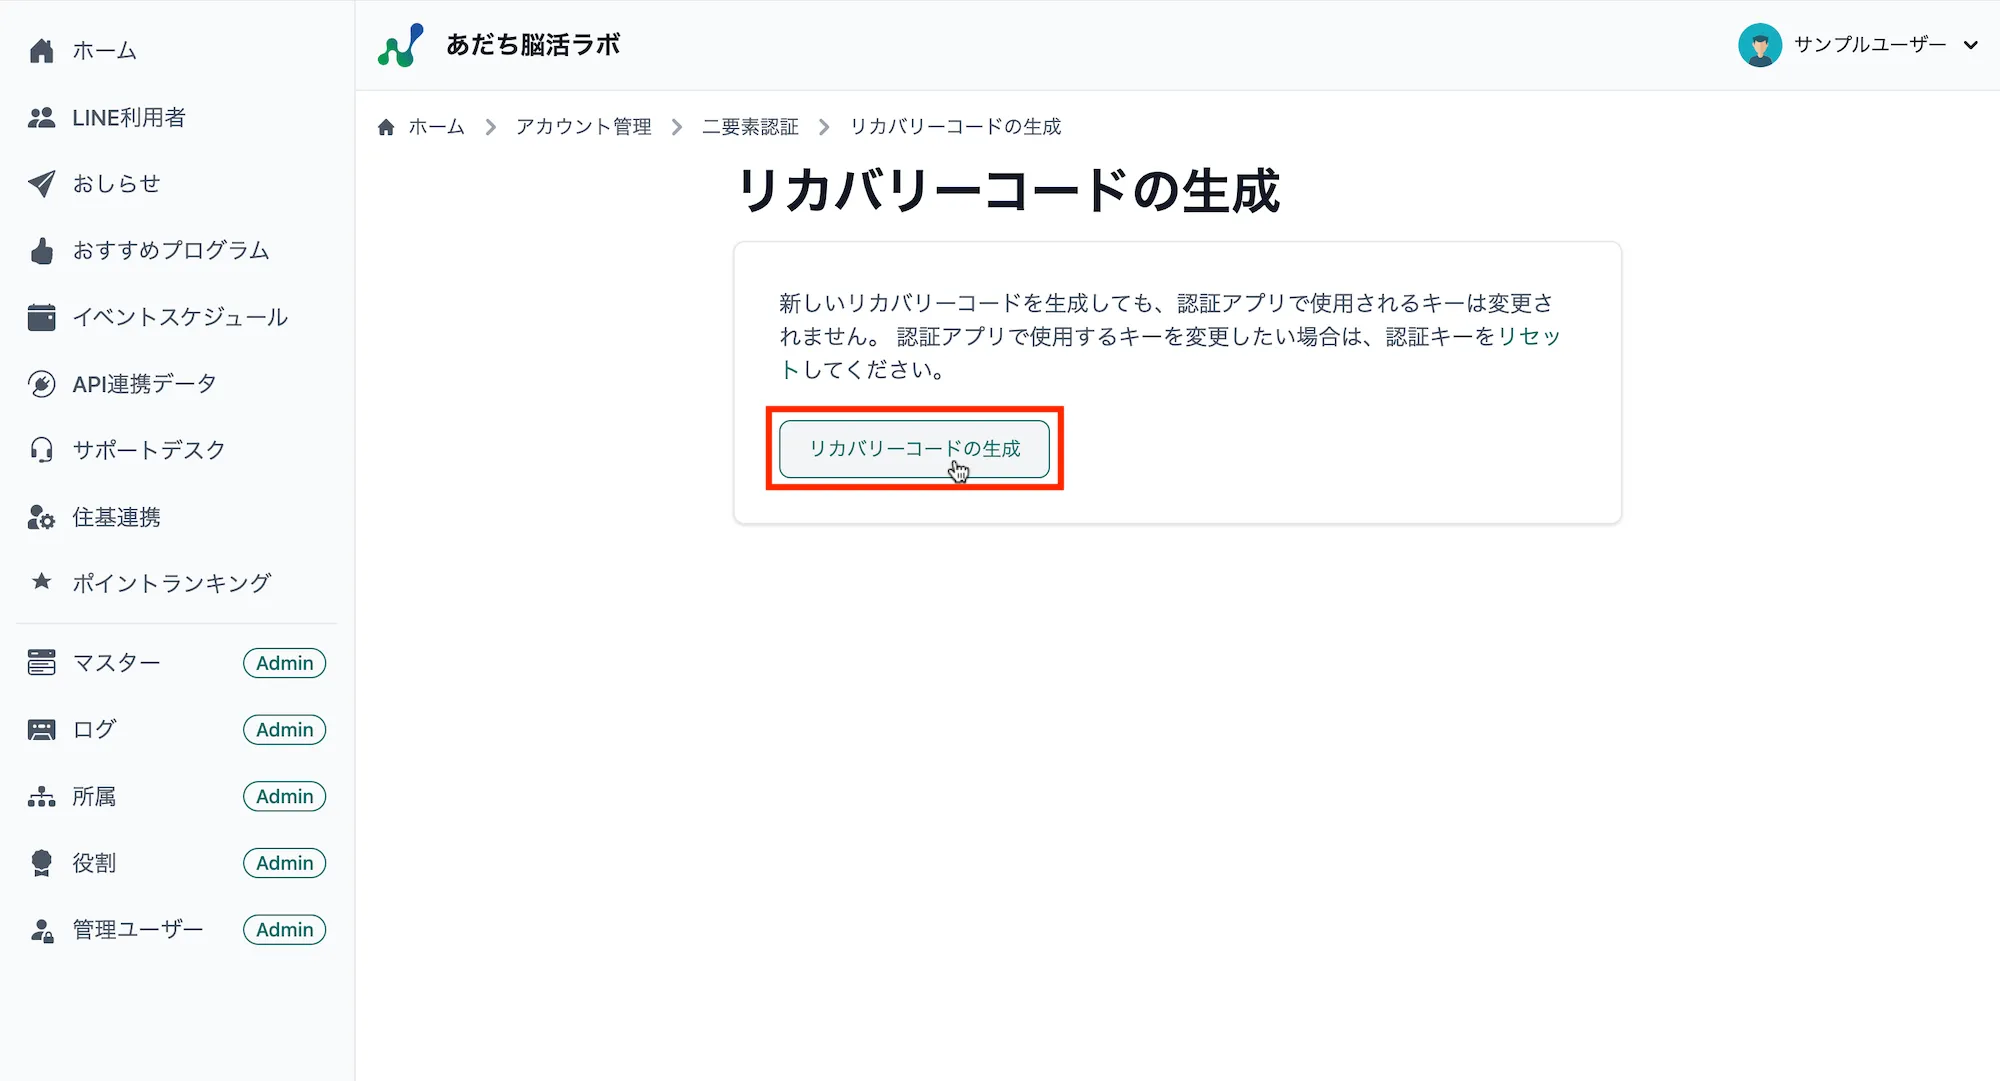Navigate to アカウント管理 via breadcrumb

coord(583,126)
